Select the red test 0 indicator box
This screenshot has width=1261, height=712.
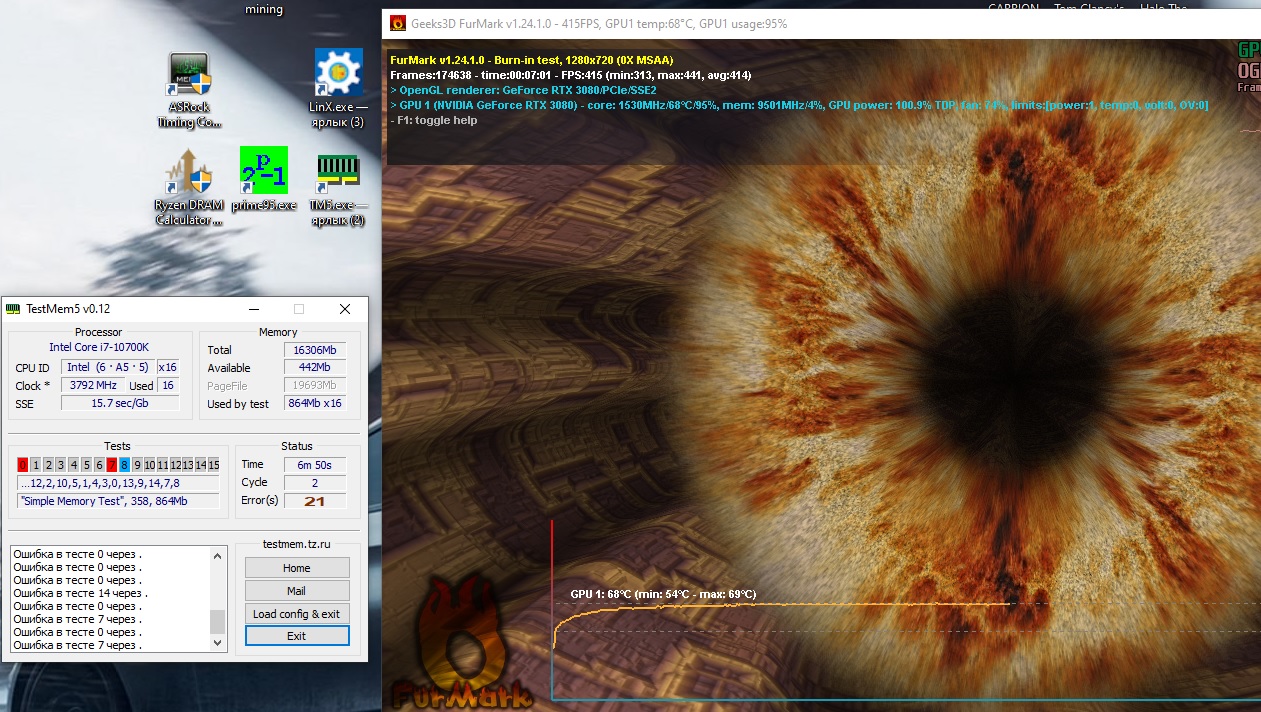(x=23, y=465)
